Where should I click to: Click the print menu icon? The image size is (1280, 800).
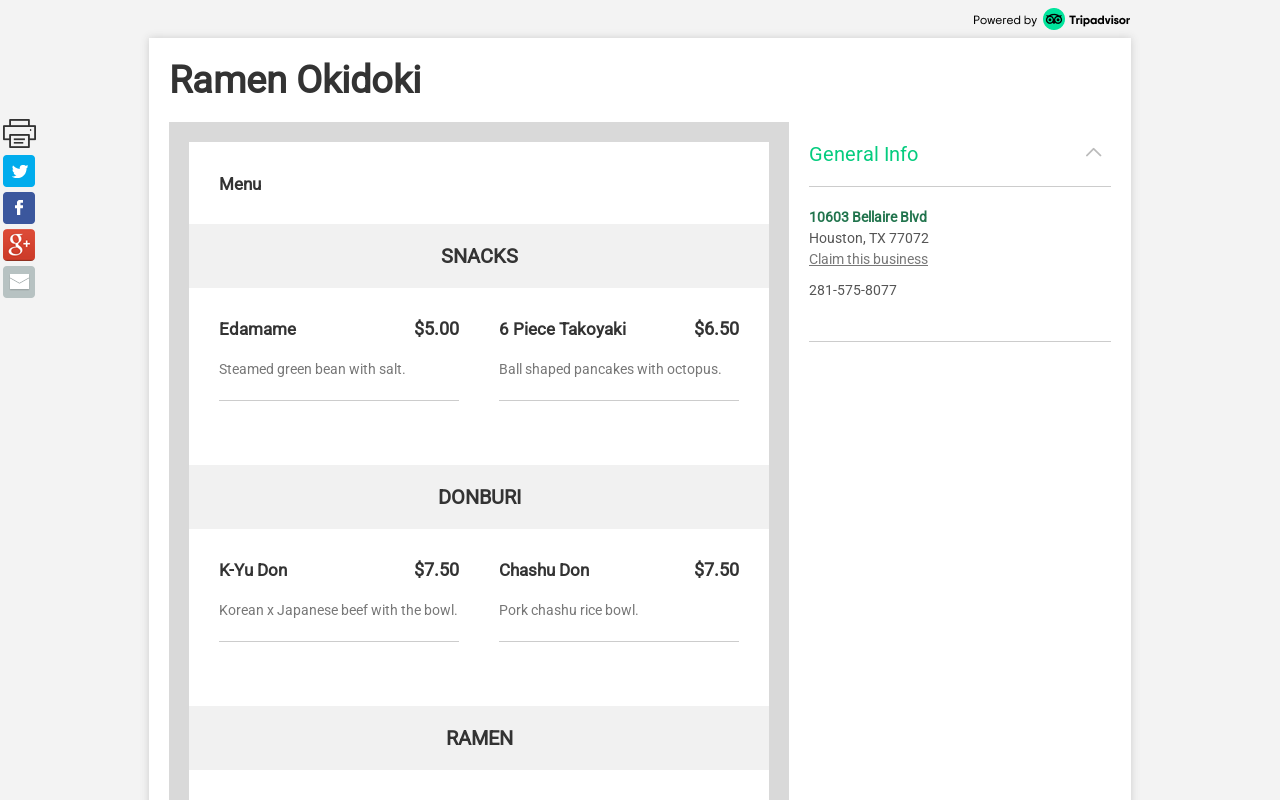point(19,133)
